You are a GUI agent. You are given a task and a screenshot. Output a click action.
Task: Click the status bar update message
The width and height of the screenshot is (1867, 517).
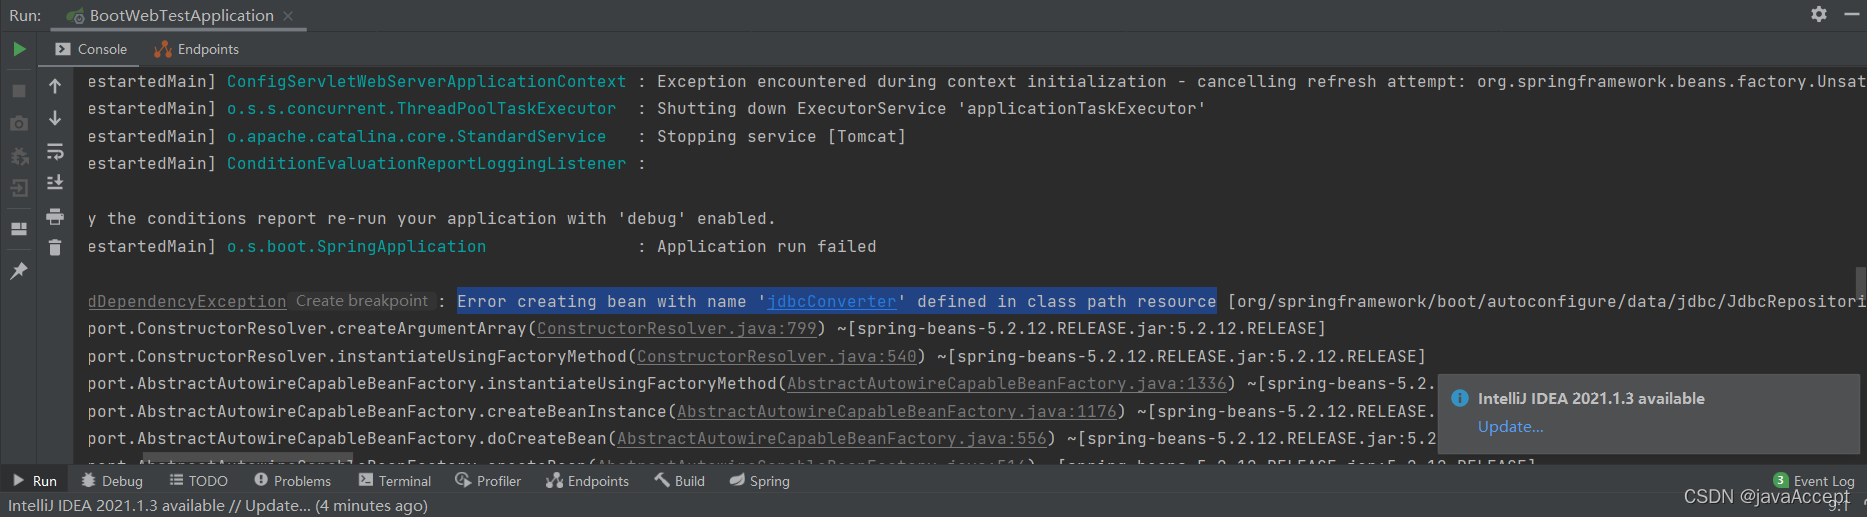218,506
